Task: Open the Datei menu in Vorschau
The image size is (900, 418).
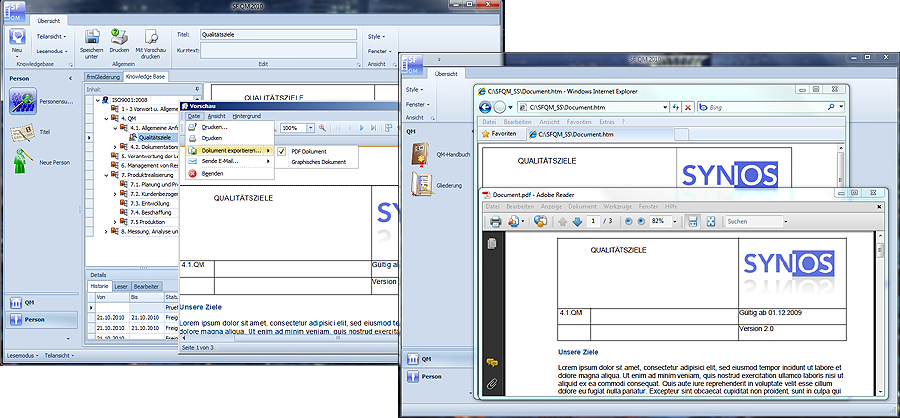Action: pos(194,116)
